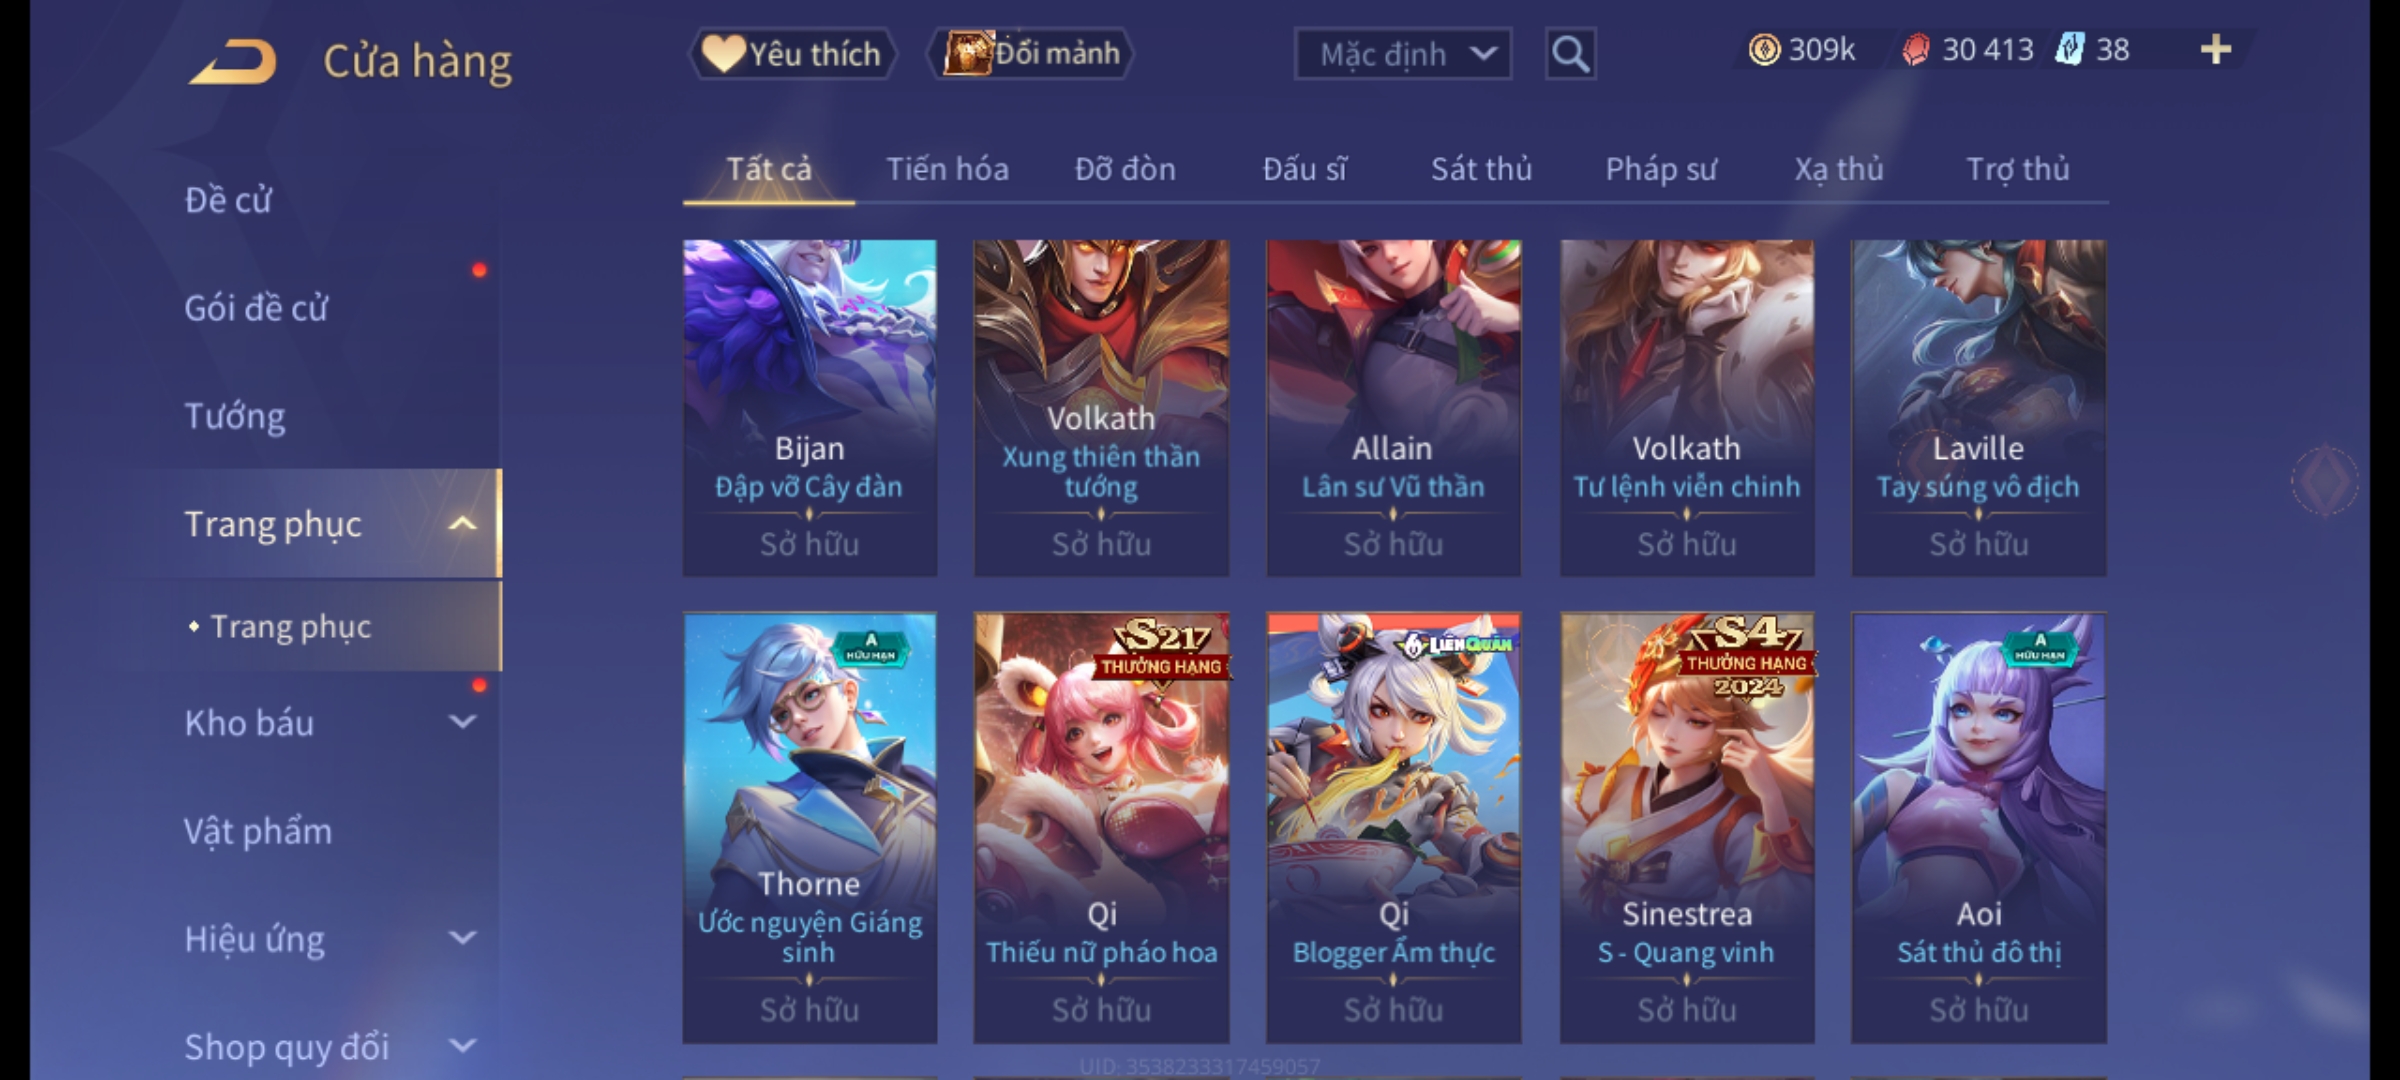Viewport: 2400px width, 1080px height.
Task: Select Qi Blogger Ẩm thực skin card
Action: coord(1393,828)
